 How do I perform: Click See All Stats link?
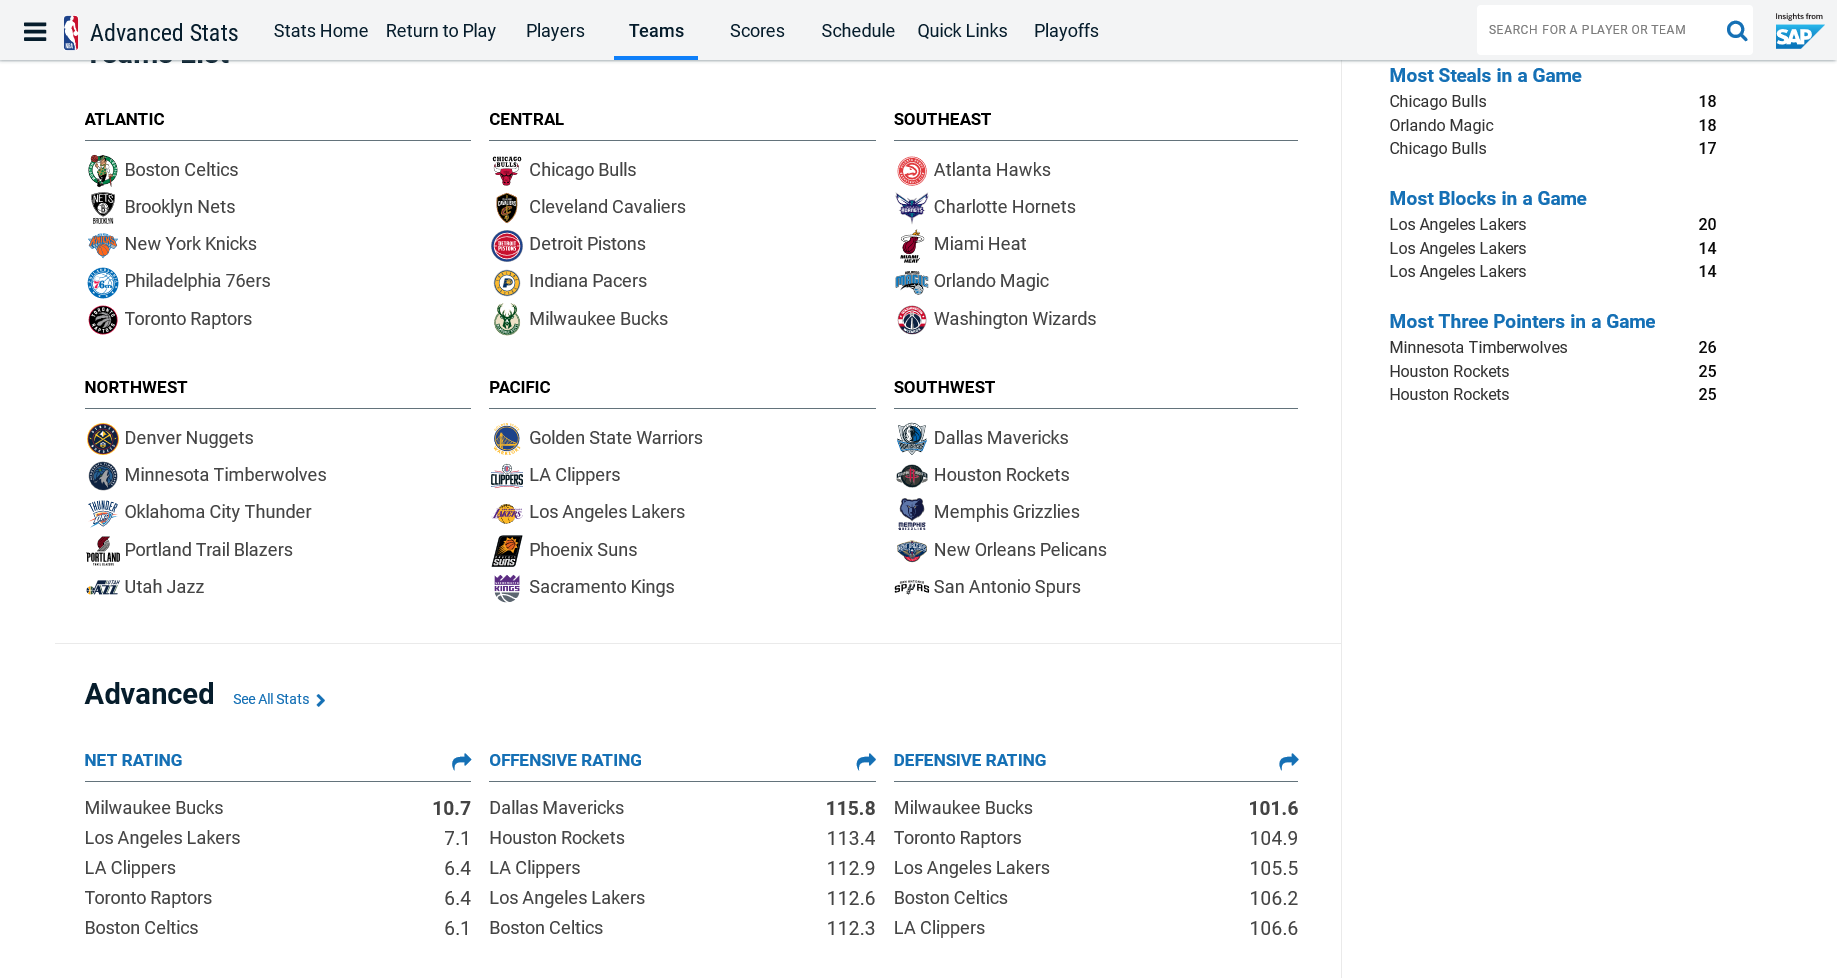pyautogui.click(x=279, y=699)
